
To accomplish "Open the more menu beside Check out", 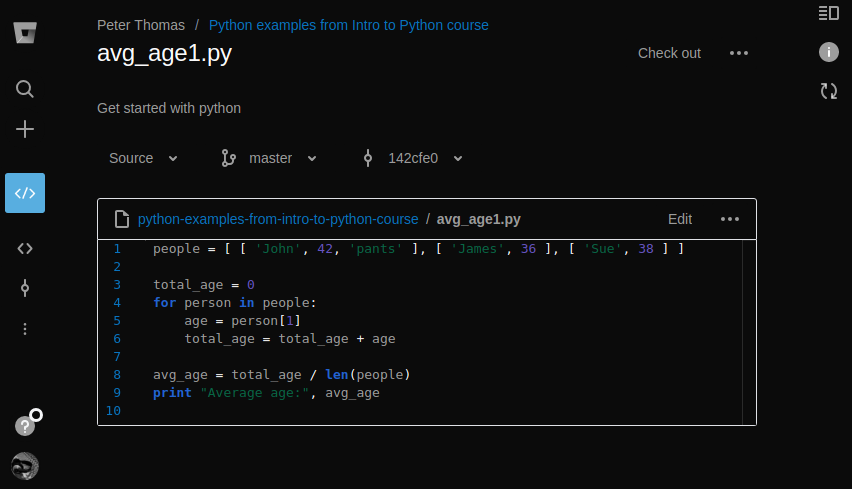I will coord(739,53).
